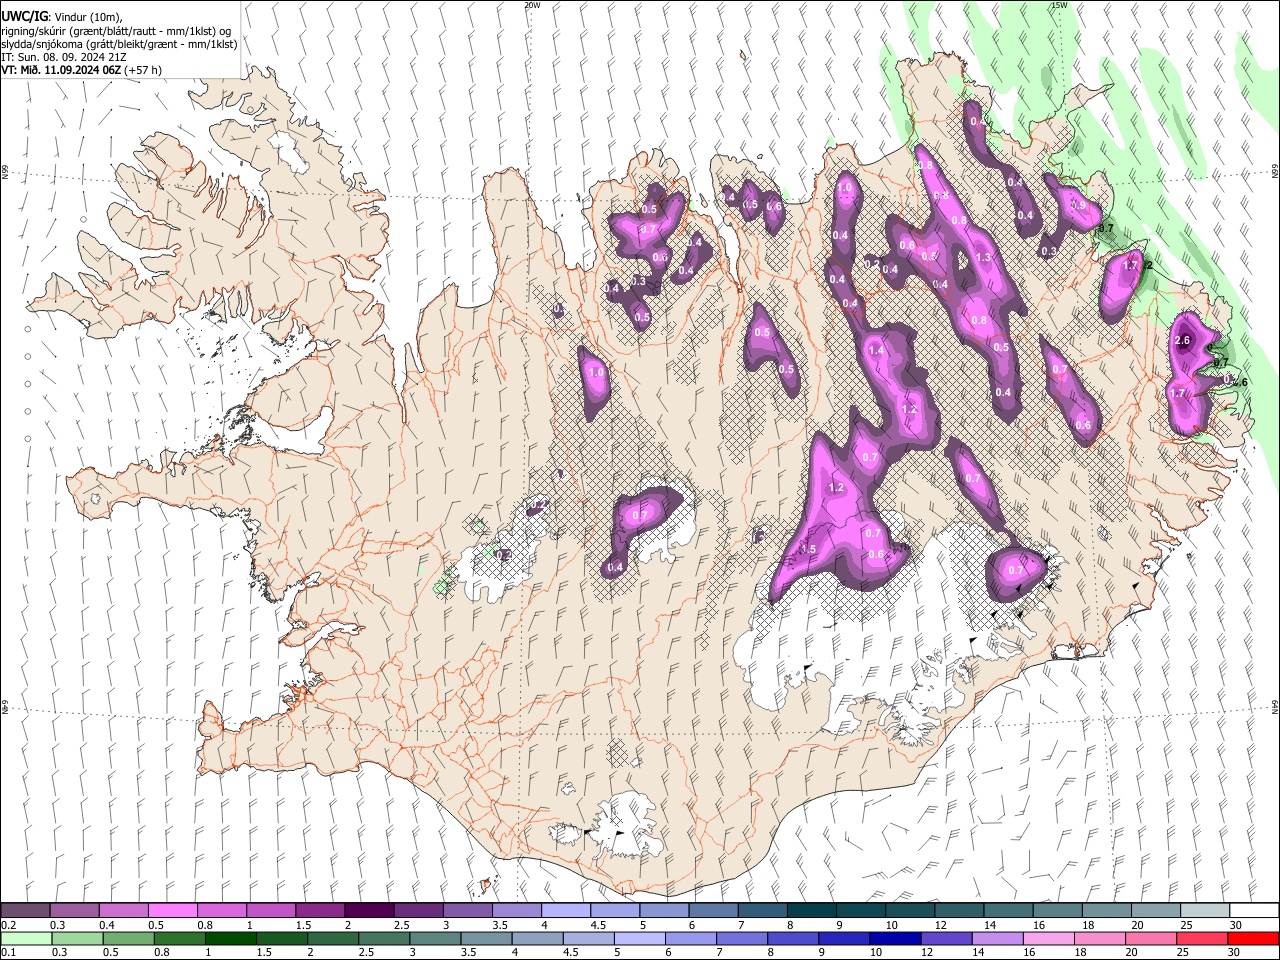Image resolution: width=1280 pixels, height=960 pixels.
Task: Click top legend swatch between 3 and 3.5
Action: [x=467, y=910]
